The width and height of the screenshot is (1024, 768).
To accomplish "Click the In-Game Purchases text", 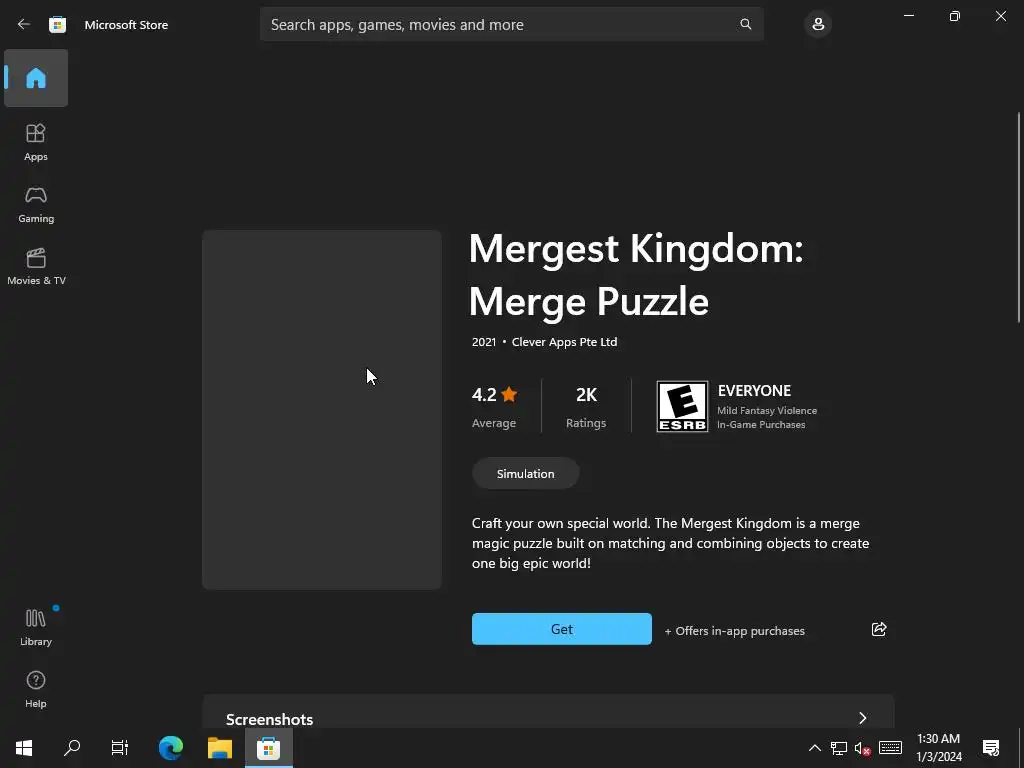I will [x=761, y=424].
